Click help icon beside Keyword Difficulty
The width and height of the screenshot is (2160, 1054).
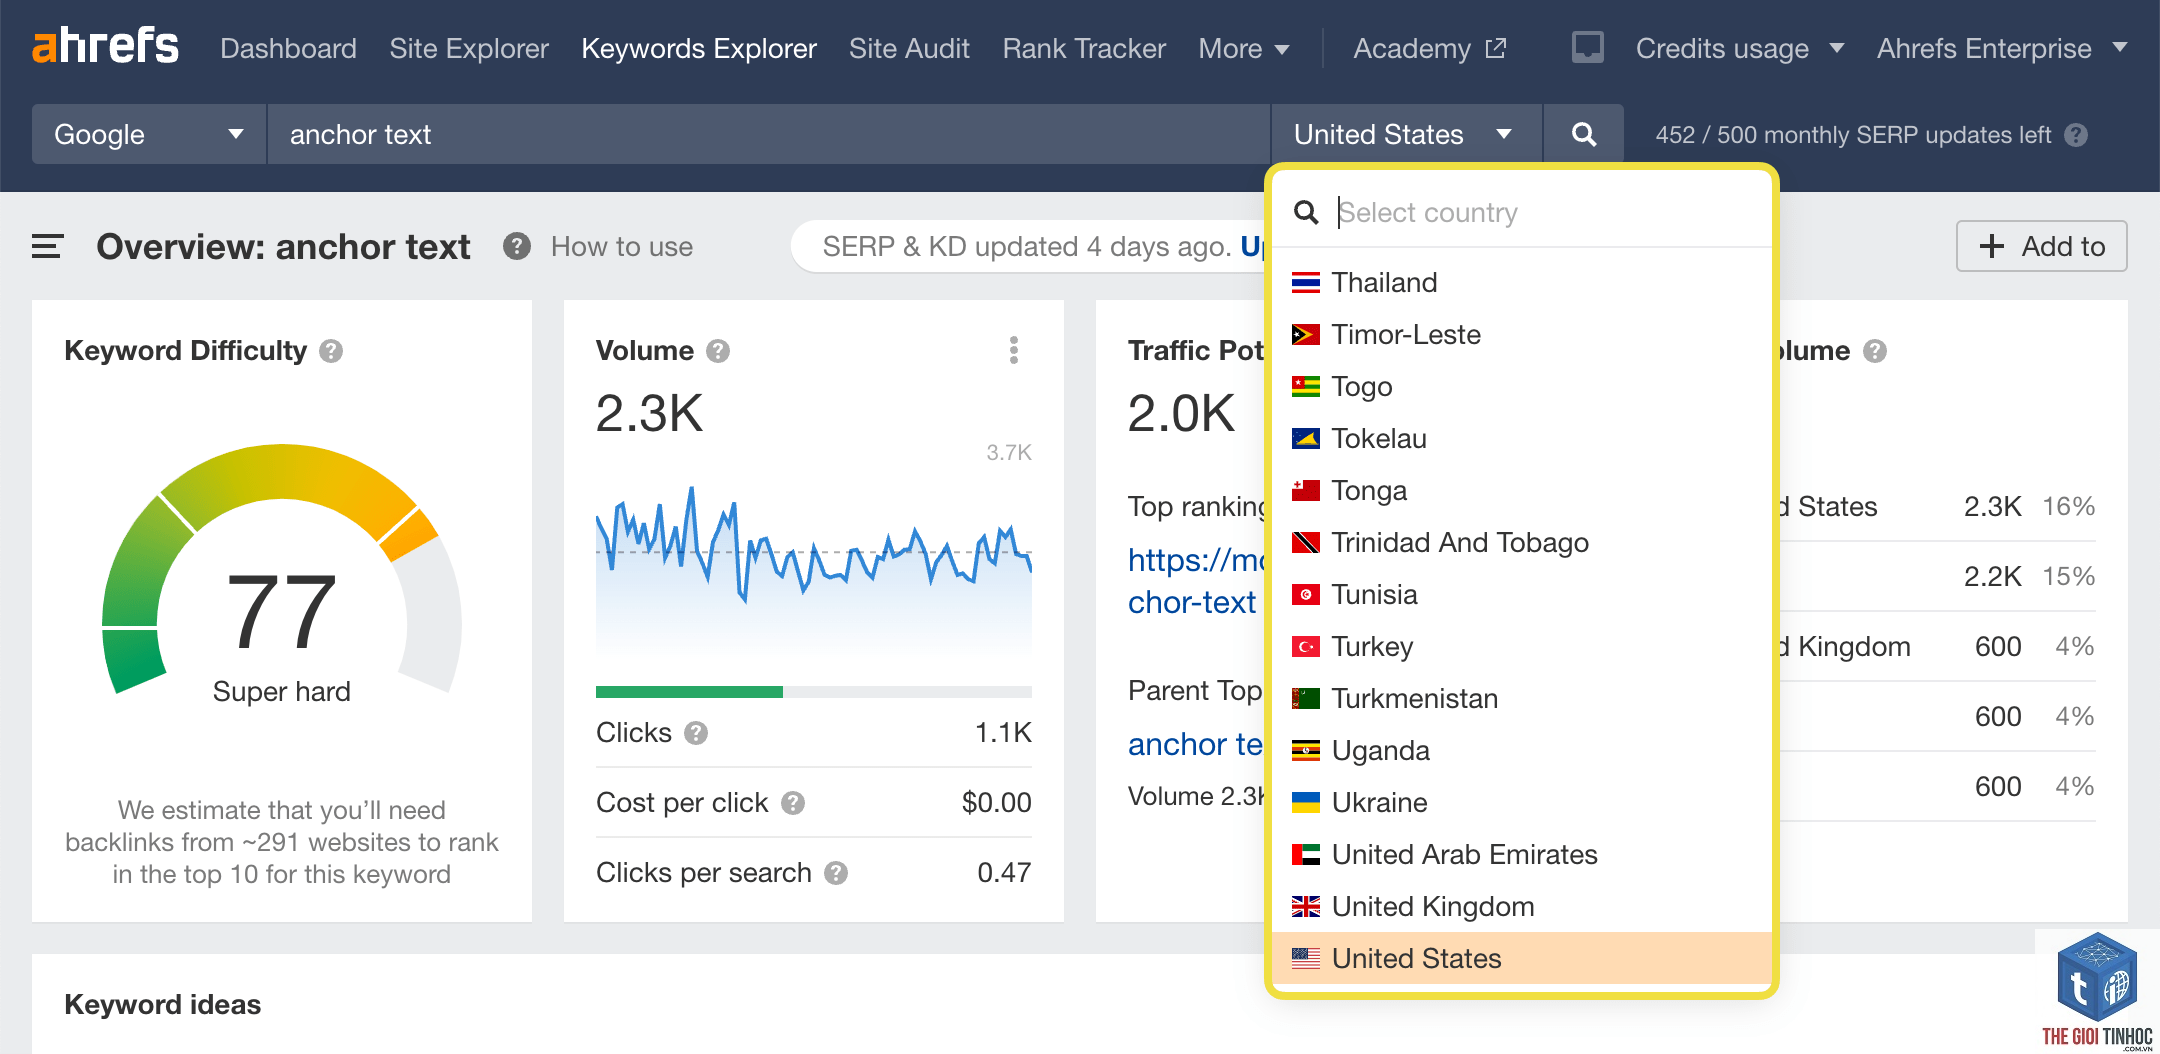click(x=331, y=351)
